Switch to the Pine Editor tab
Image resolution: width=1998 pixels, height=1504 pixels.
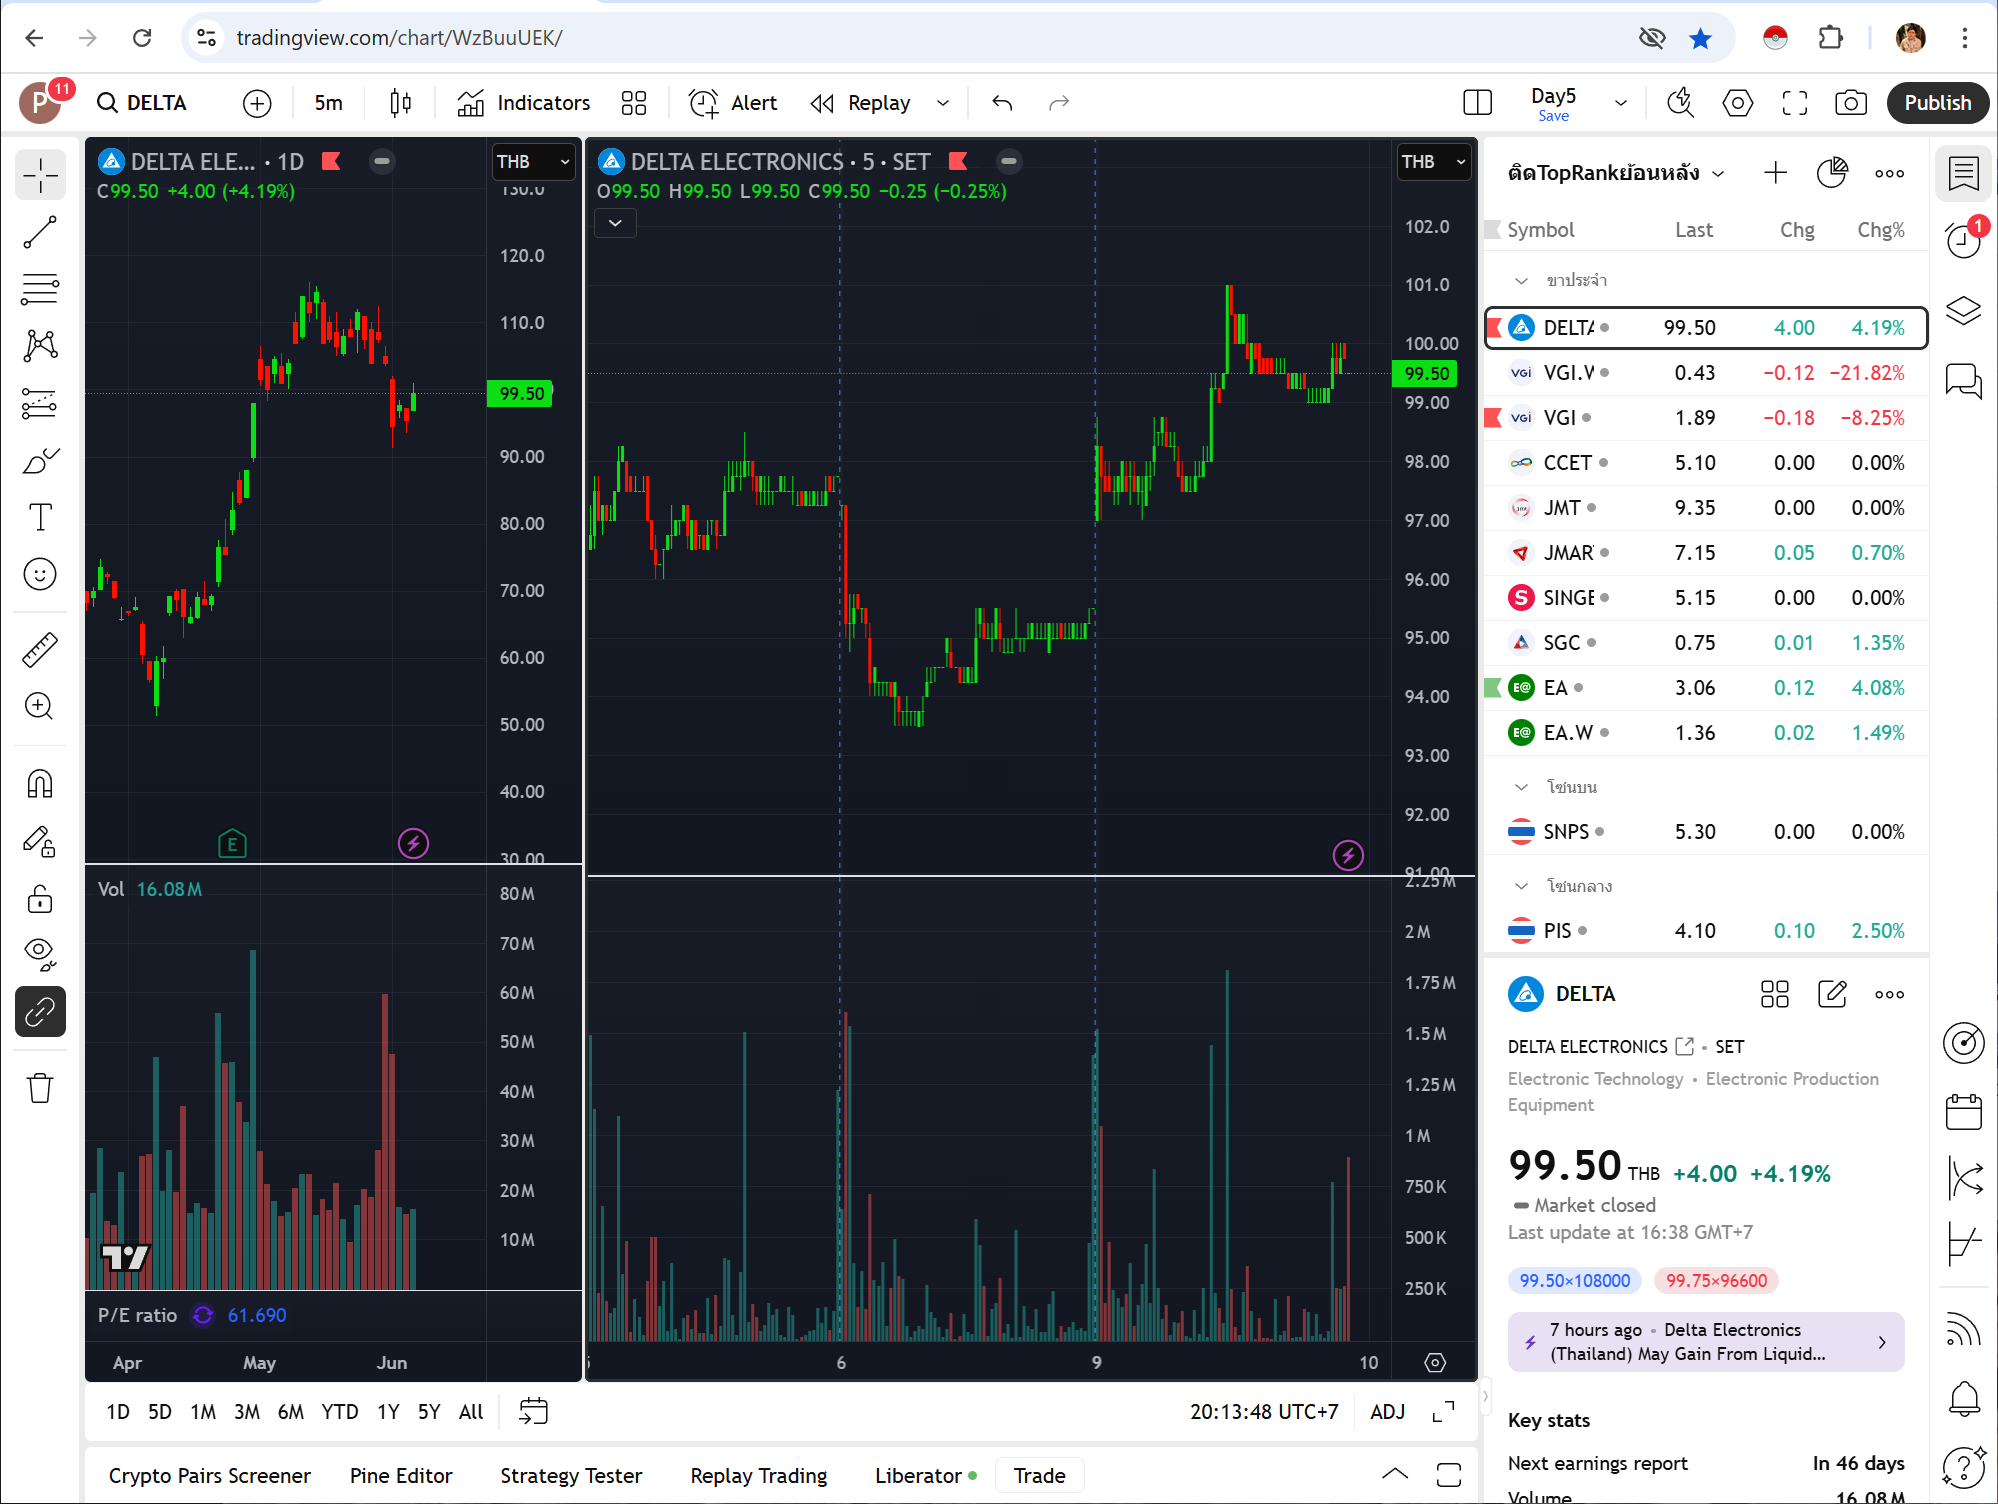(x=400, y=1475)
